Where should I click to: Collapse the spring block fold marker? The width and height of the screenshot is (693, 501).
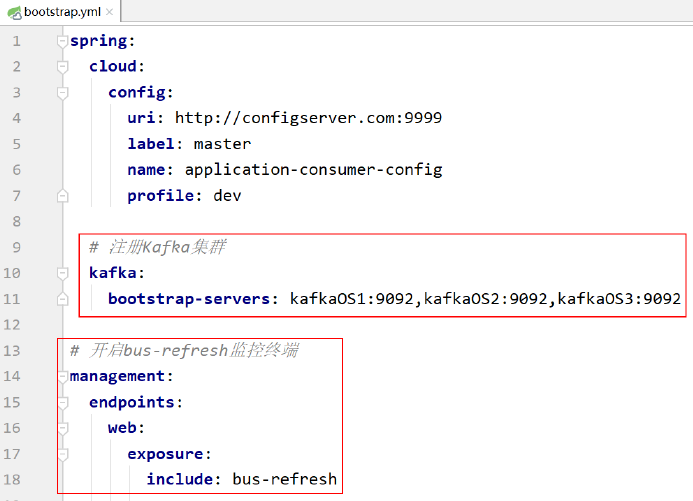click(x=62, y=41)
